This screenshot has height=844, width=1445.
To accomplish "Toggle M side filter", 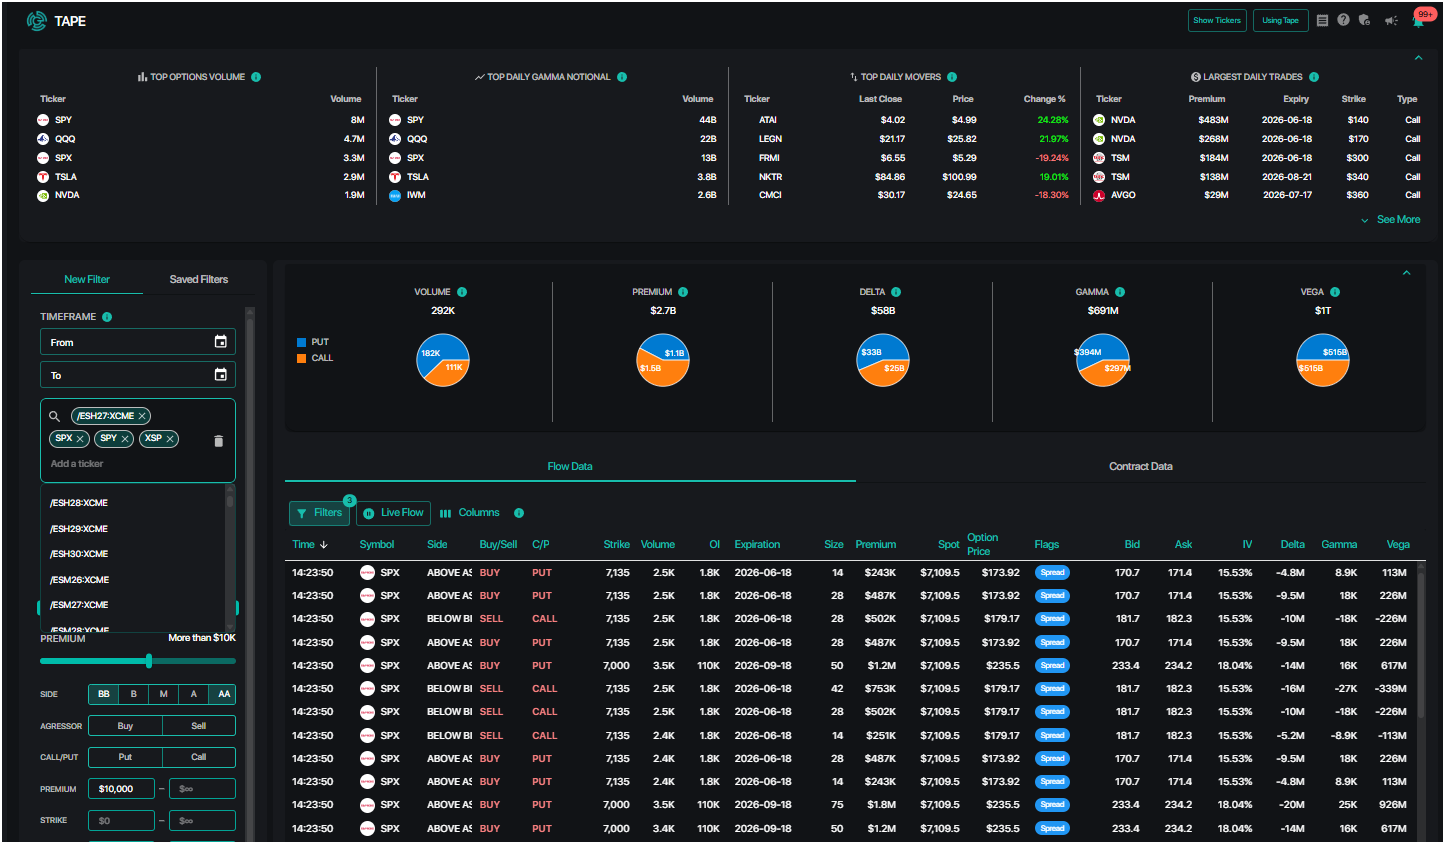I will coord(164,694).
